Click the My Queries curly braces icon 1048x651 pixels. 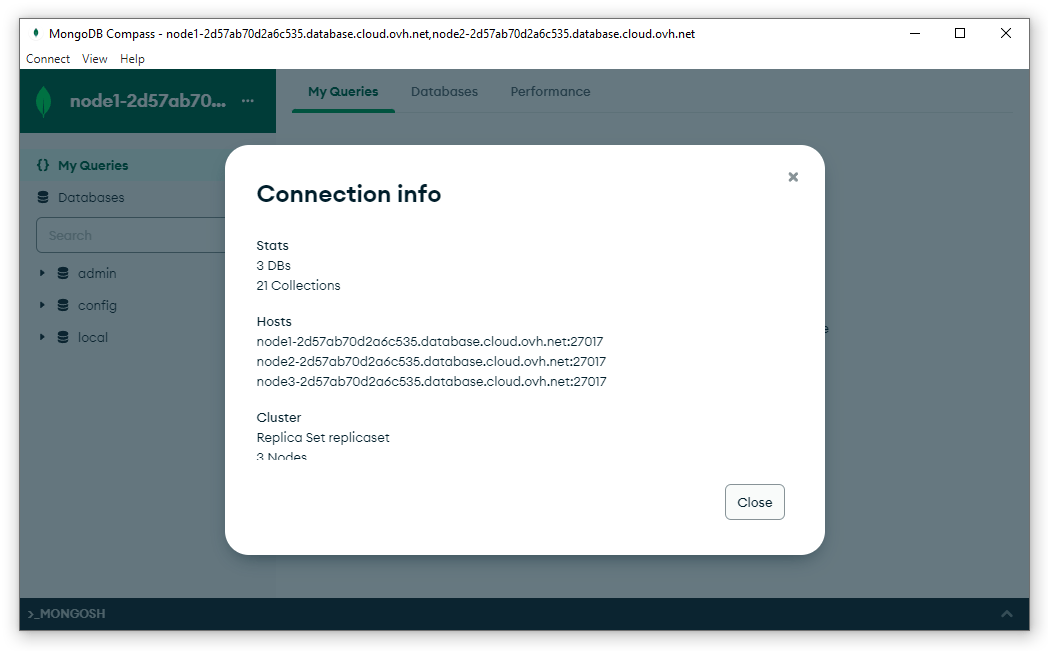(42, 165)
